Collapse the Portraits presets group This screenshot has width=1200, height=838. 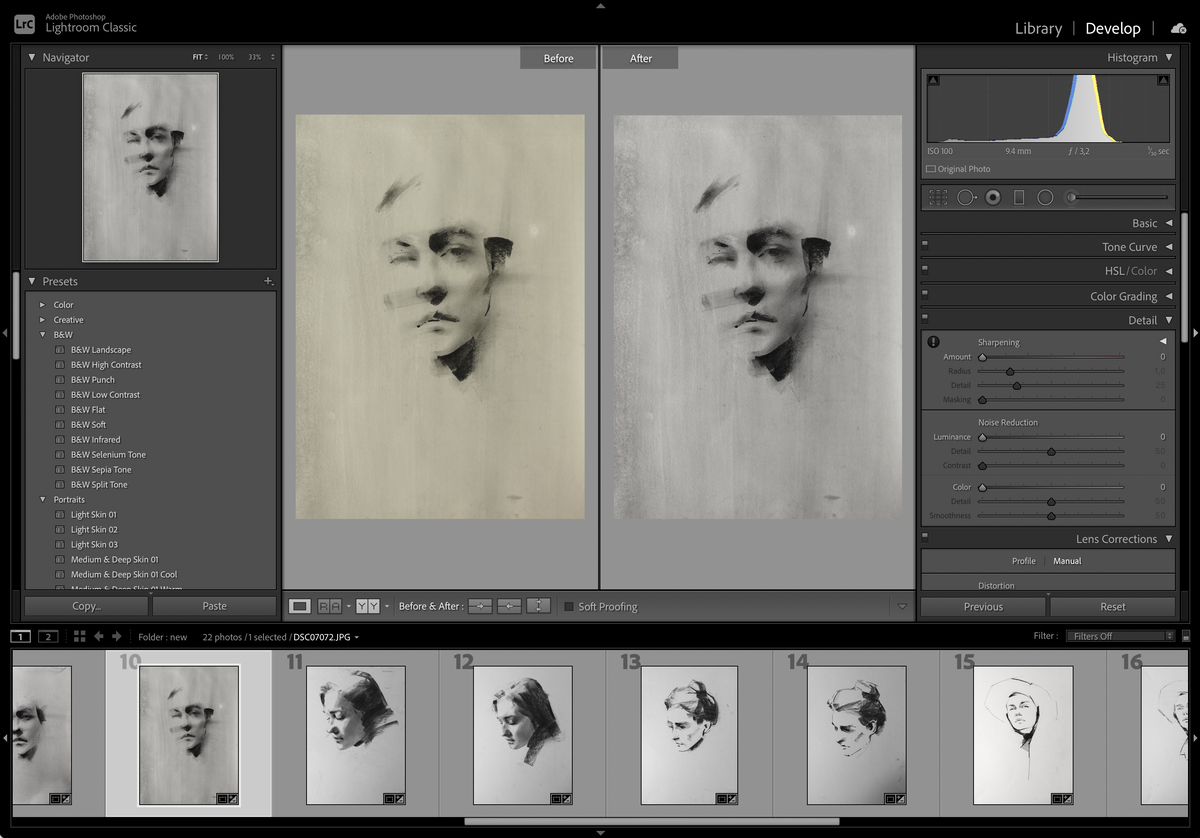(x=42, y=500)
